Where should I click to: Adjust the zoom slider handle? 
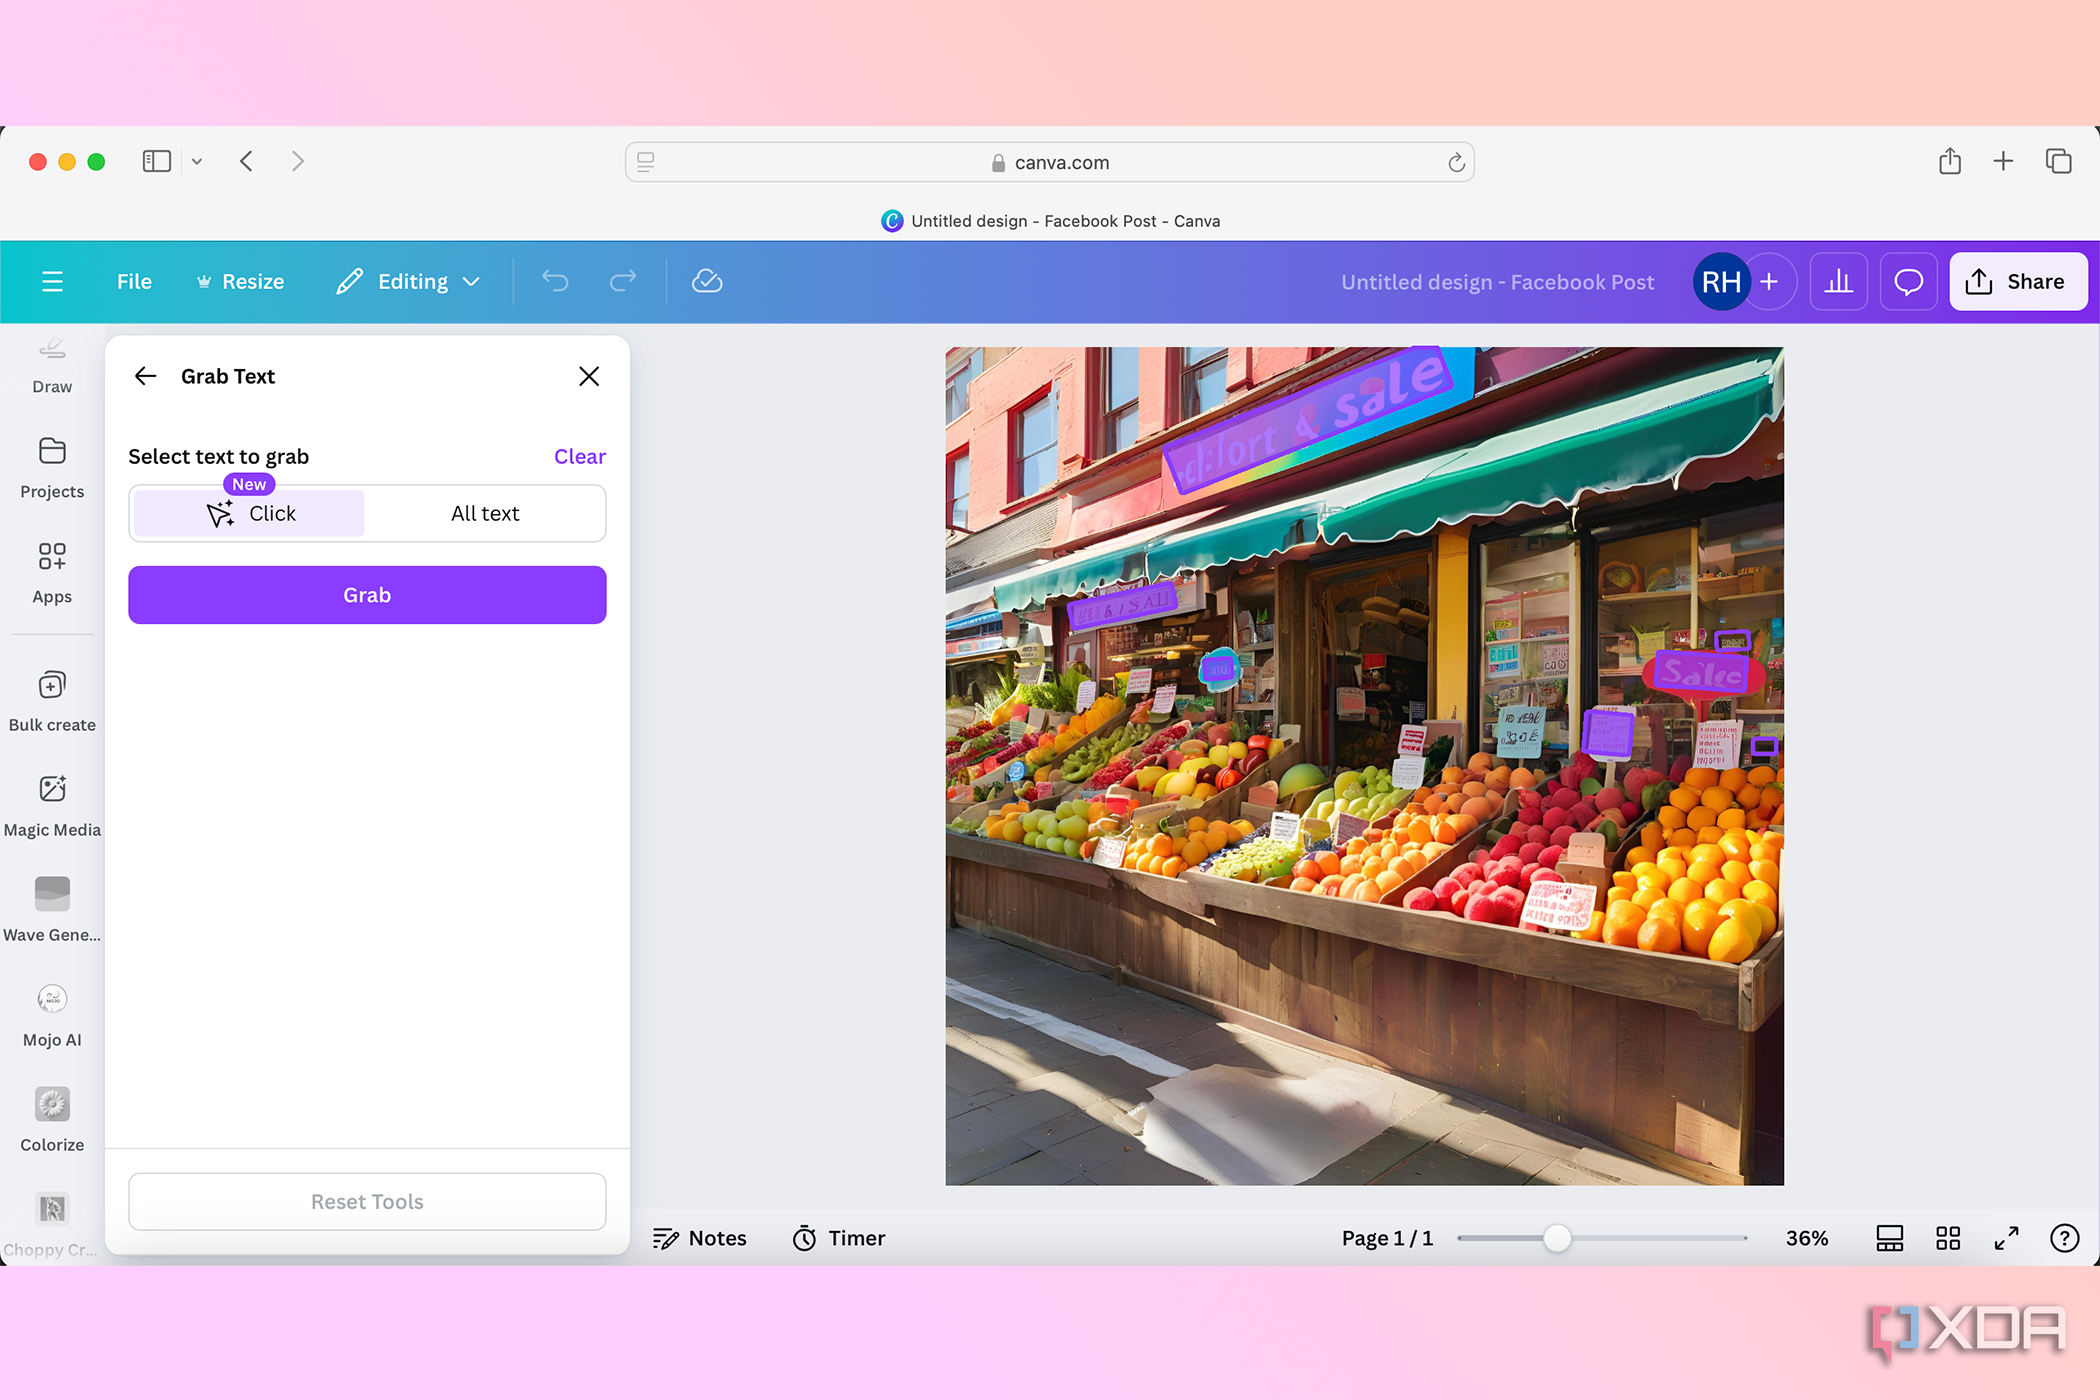click(1556, 1238)
